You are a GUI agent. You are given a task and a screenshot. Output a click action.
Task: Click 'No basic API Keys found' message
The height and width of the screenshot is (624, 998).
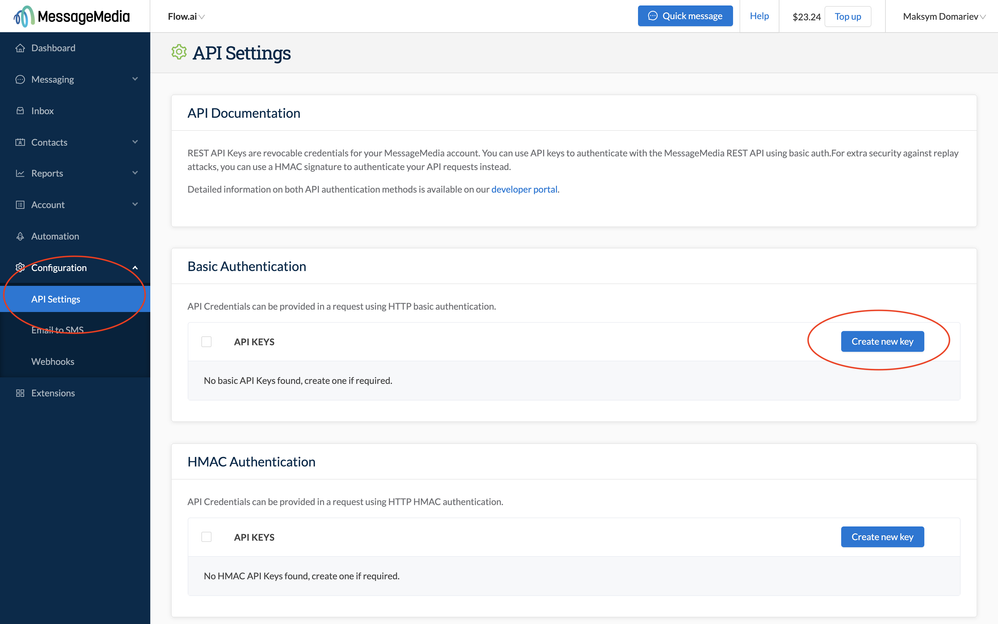click(x=298, y=381)
